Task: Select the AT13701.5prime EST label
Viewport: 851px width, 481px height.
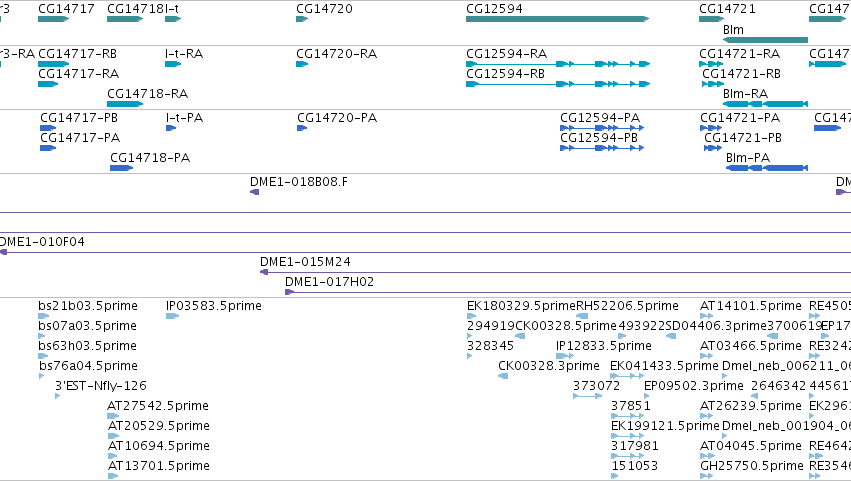Action: pyautogui.click(x=159, y=466)
